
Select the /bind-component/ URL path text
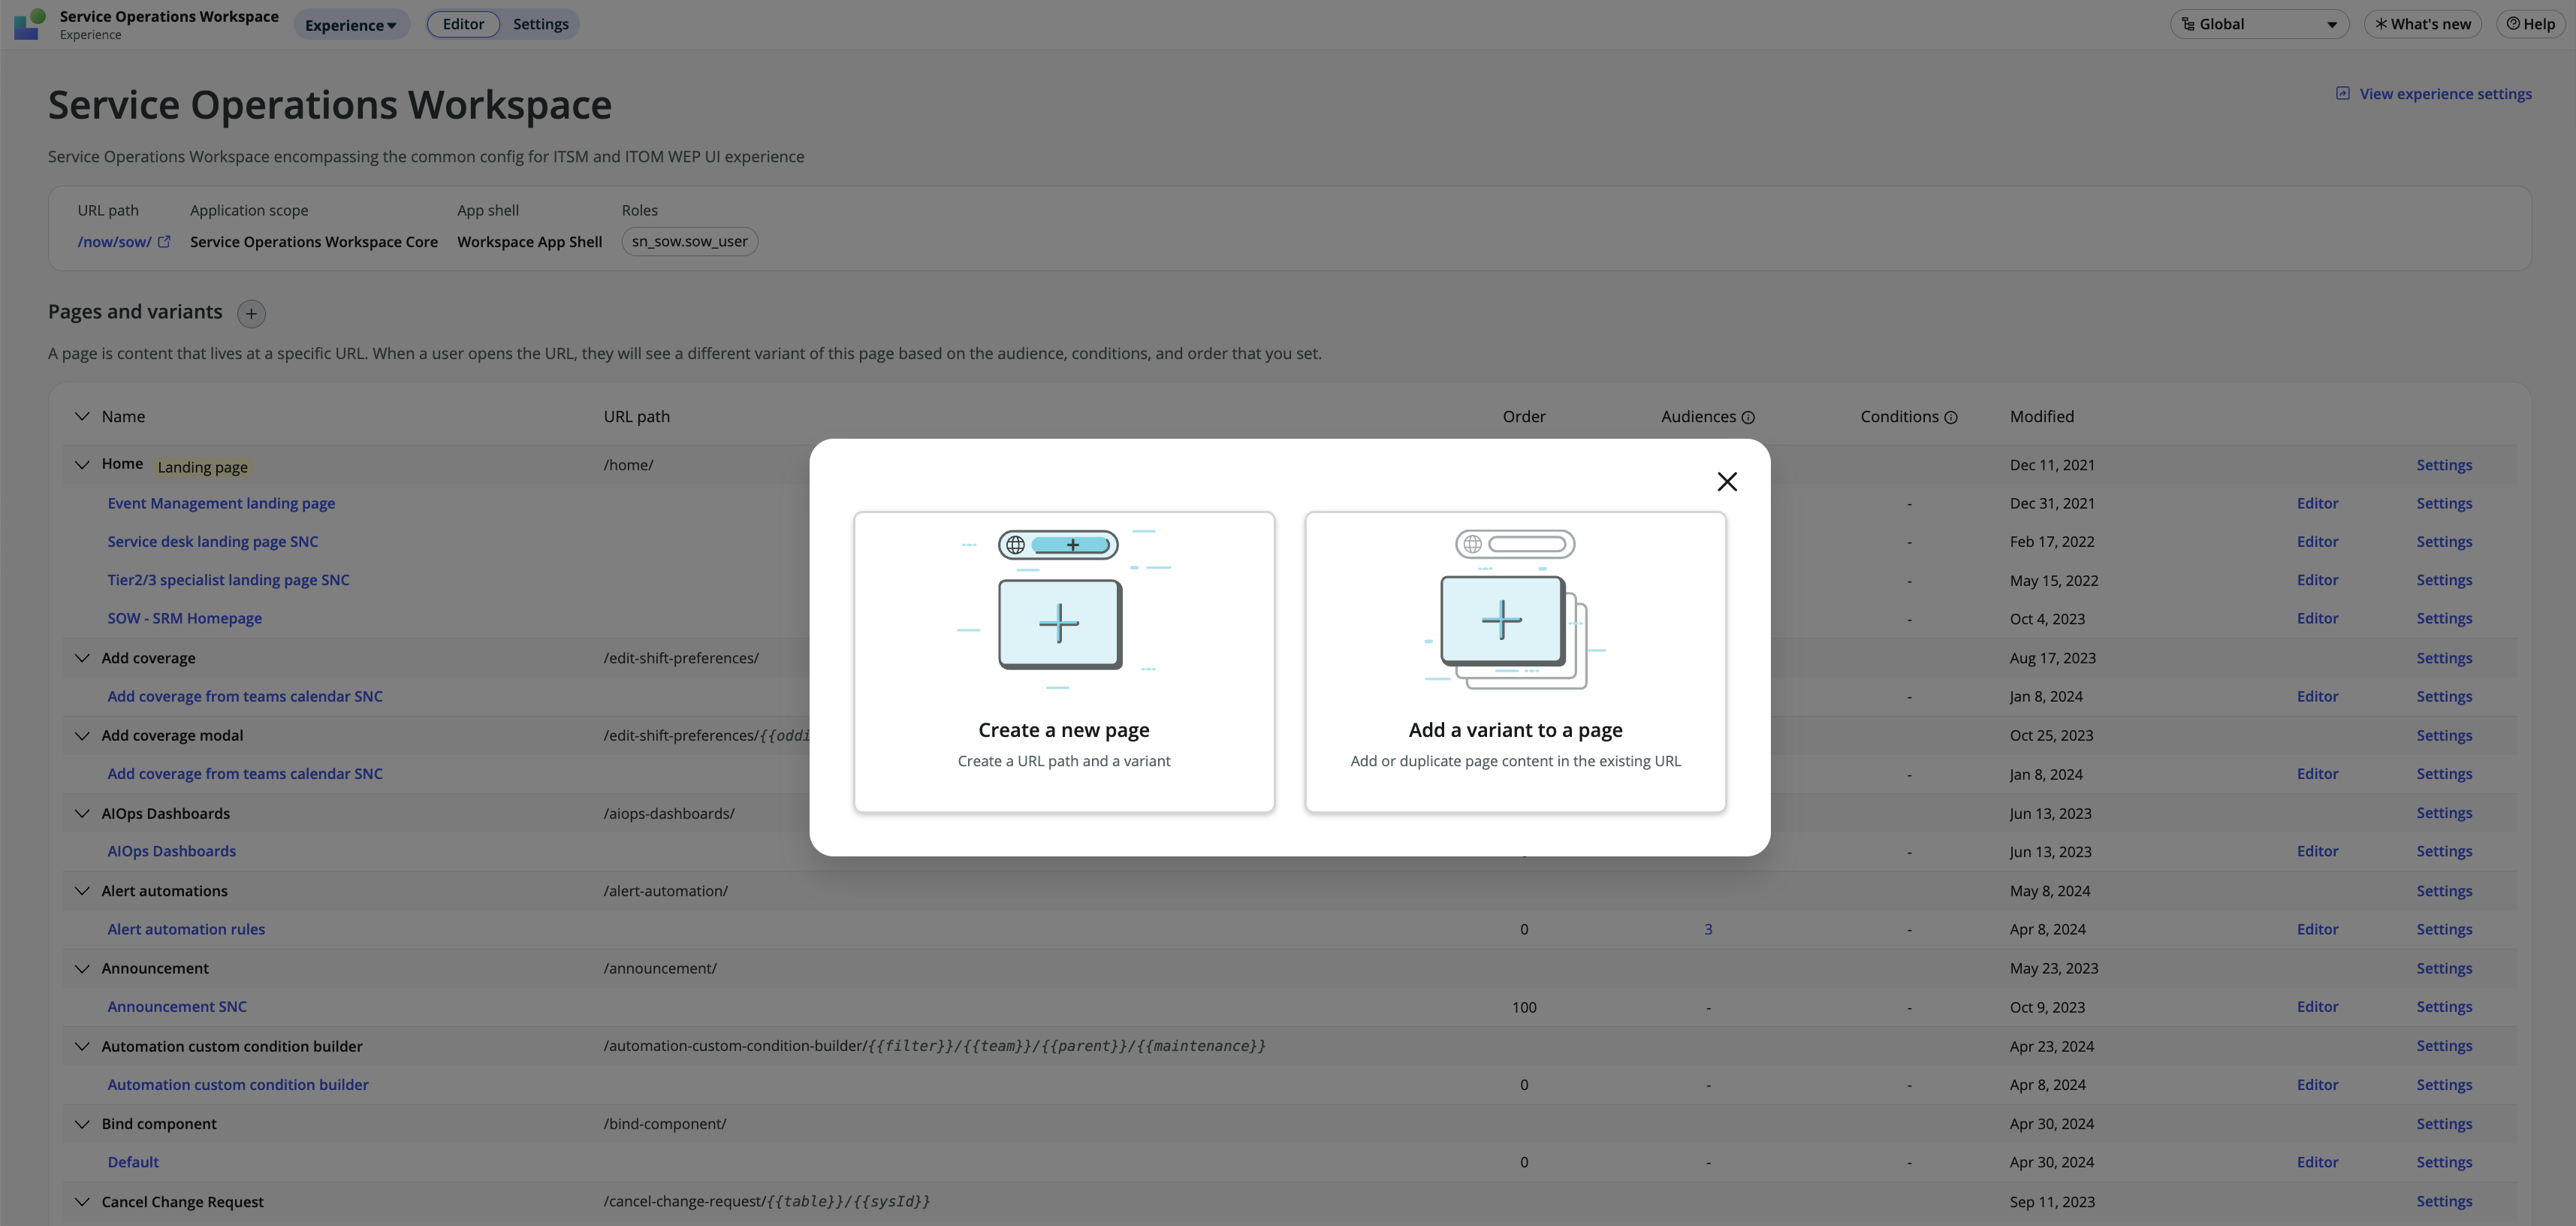[x=665, y=1124]
